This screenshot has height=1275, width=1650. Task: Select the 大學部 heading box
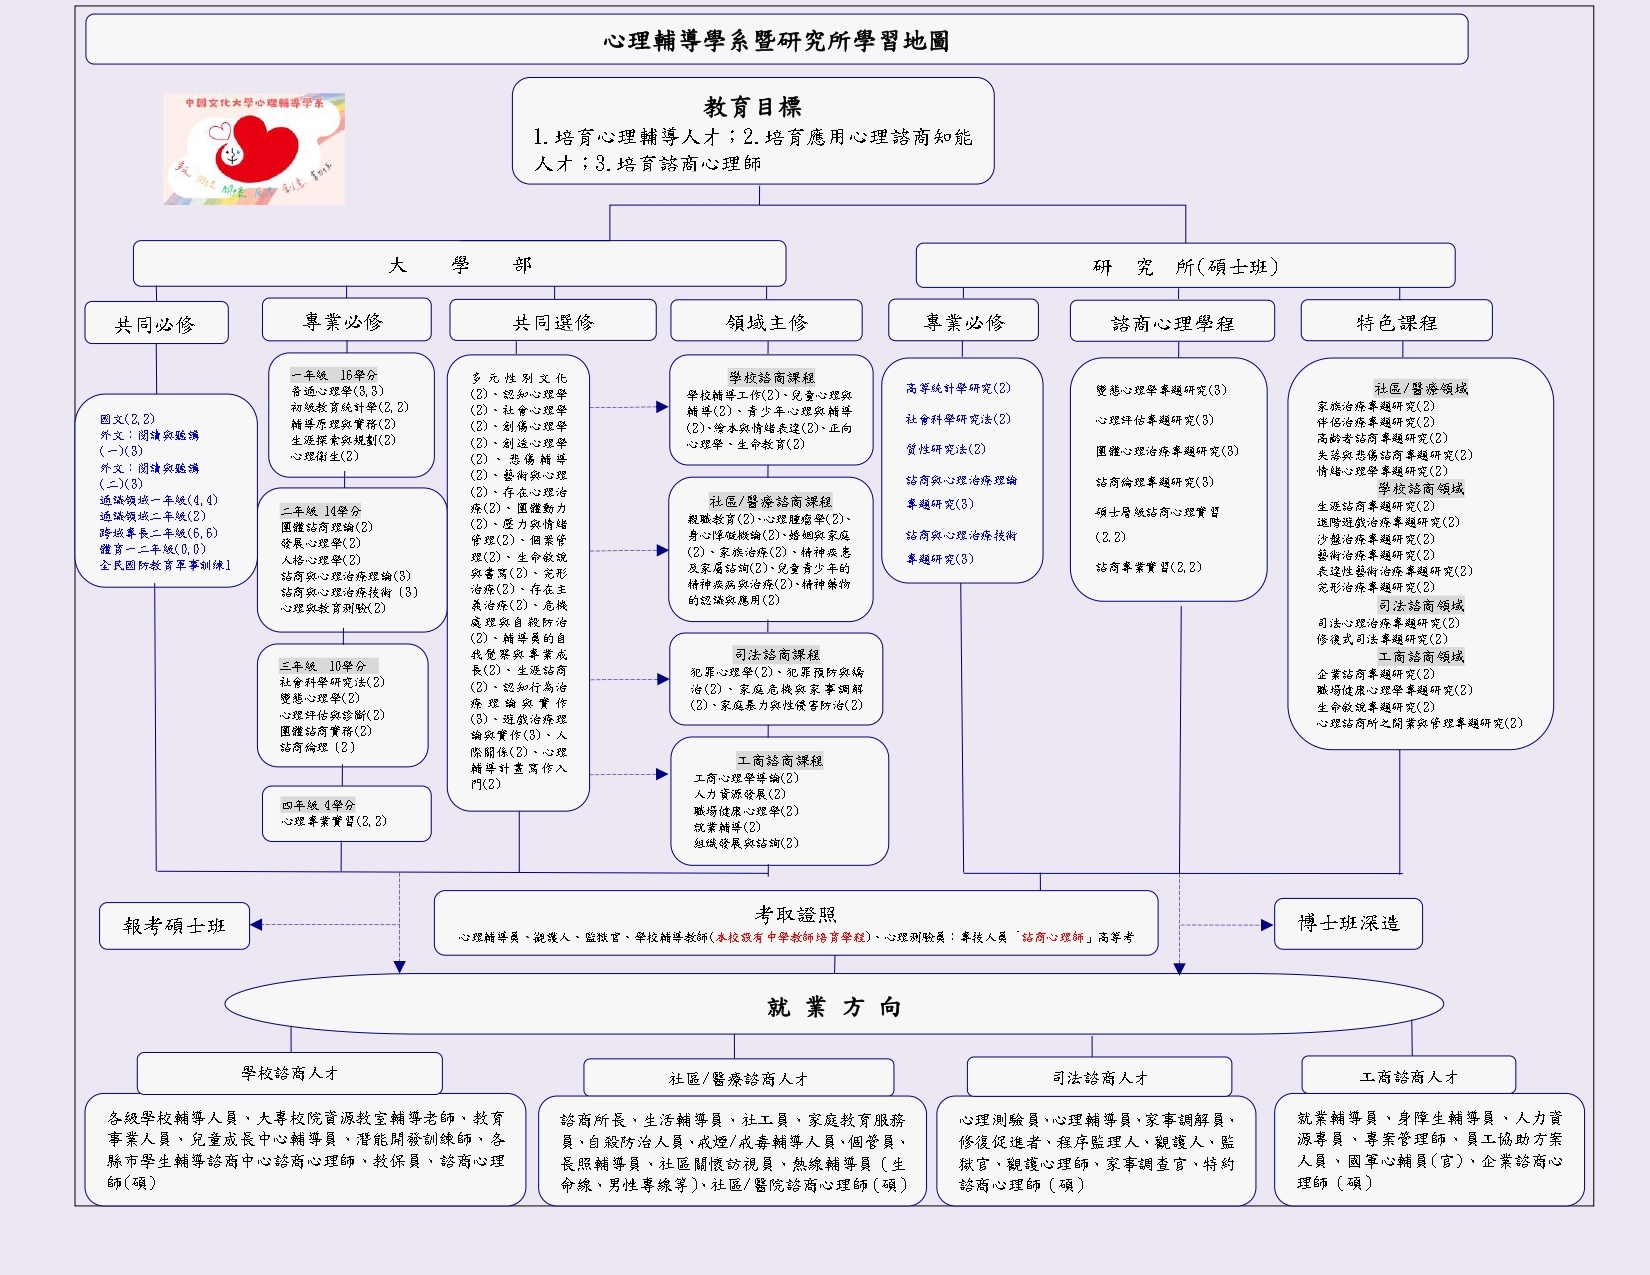pos(459,264)
